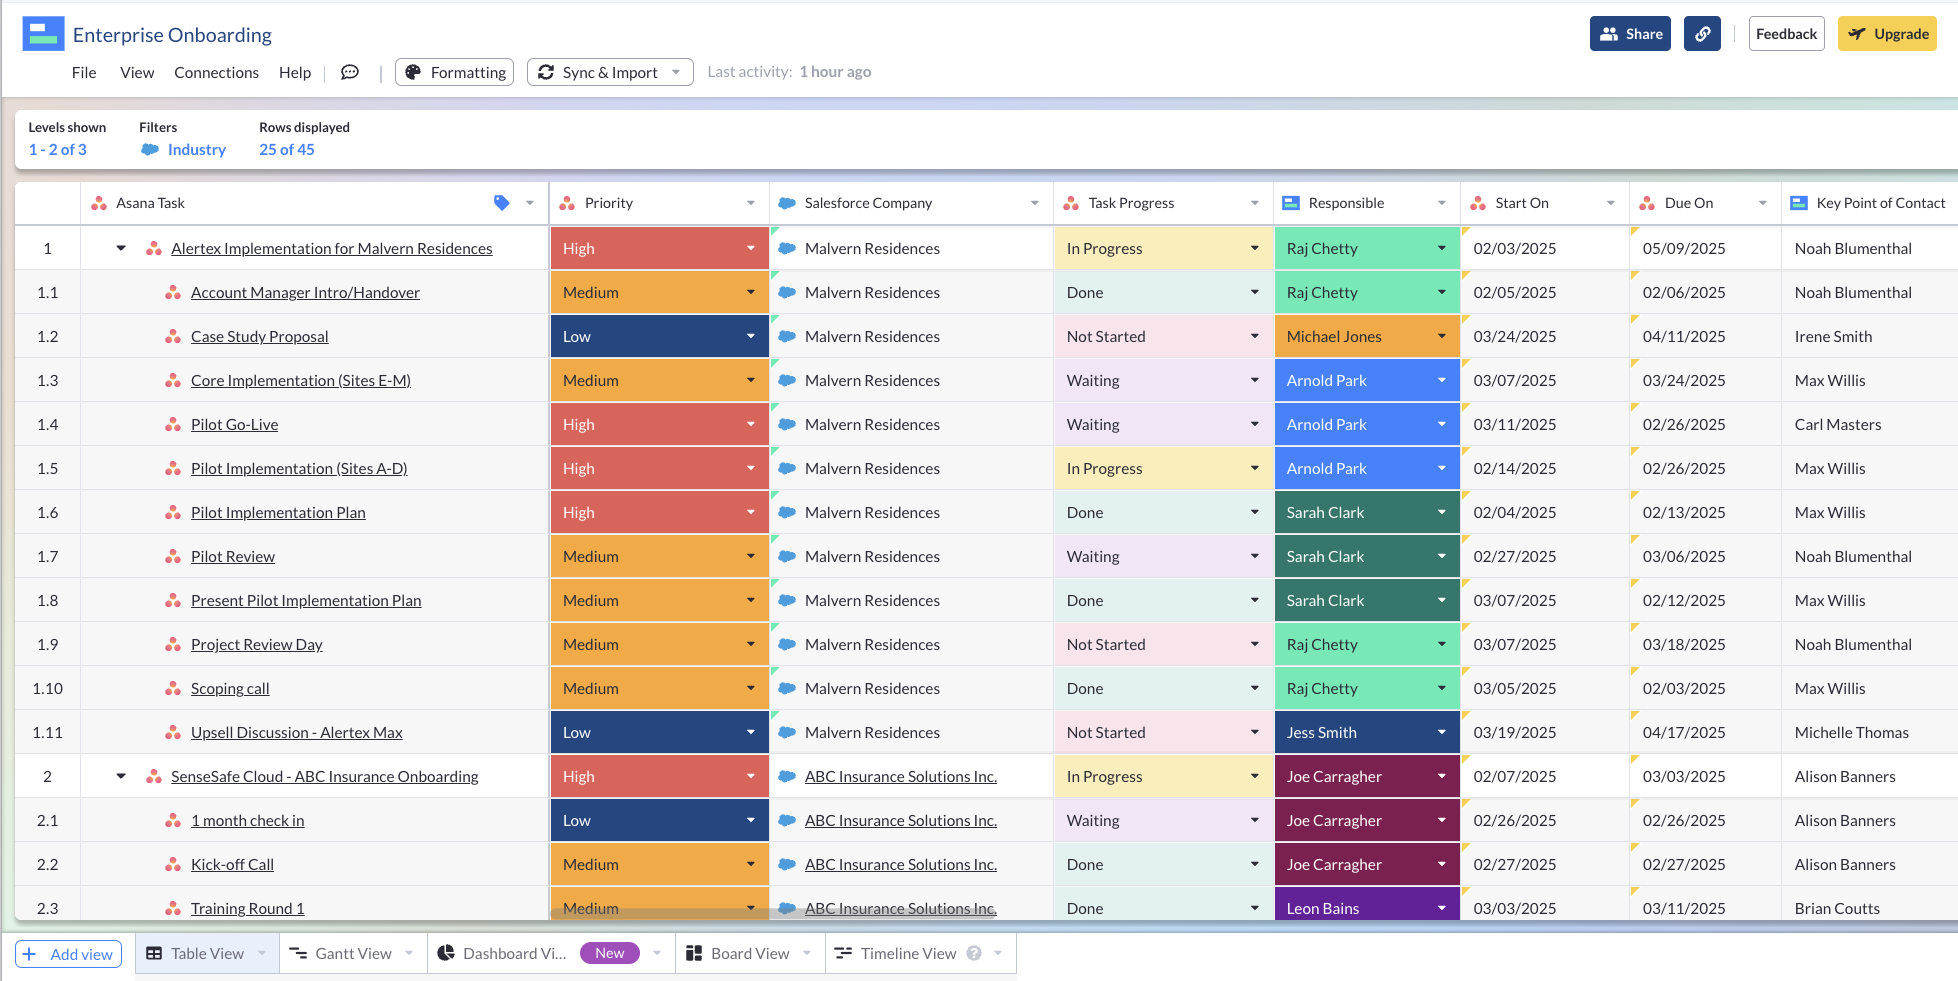This screenshot has width=1958, height=981.
Task: Open the Account Manager Intro/Handover task link
Action: (x=305, y=293)
